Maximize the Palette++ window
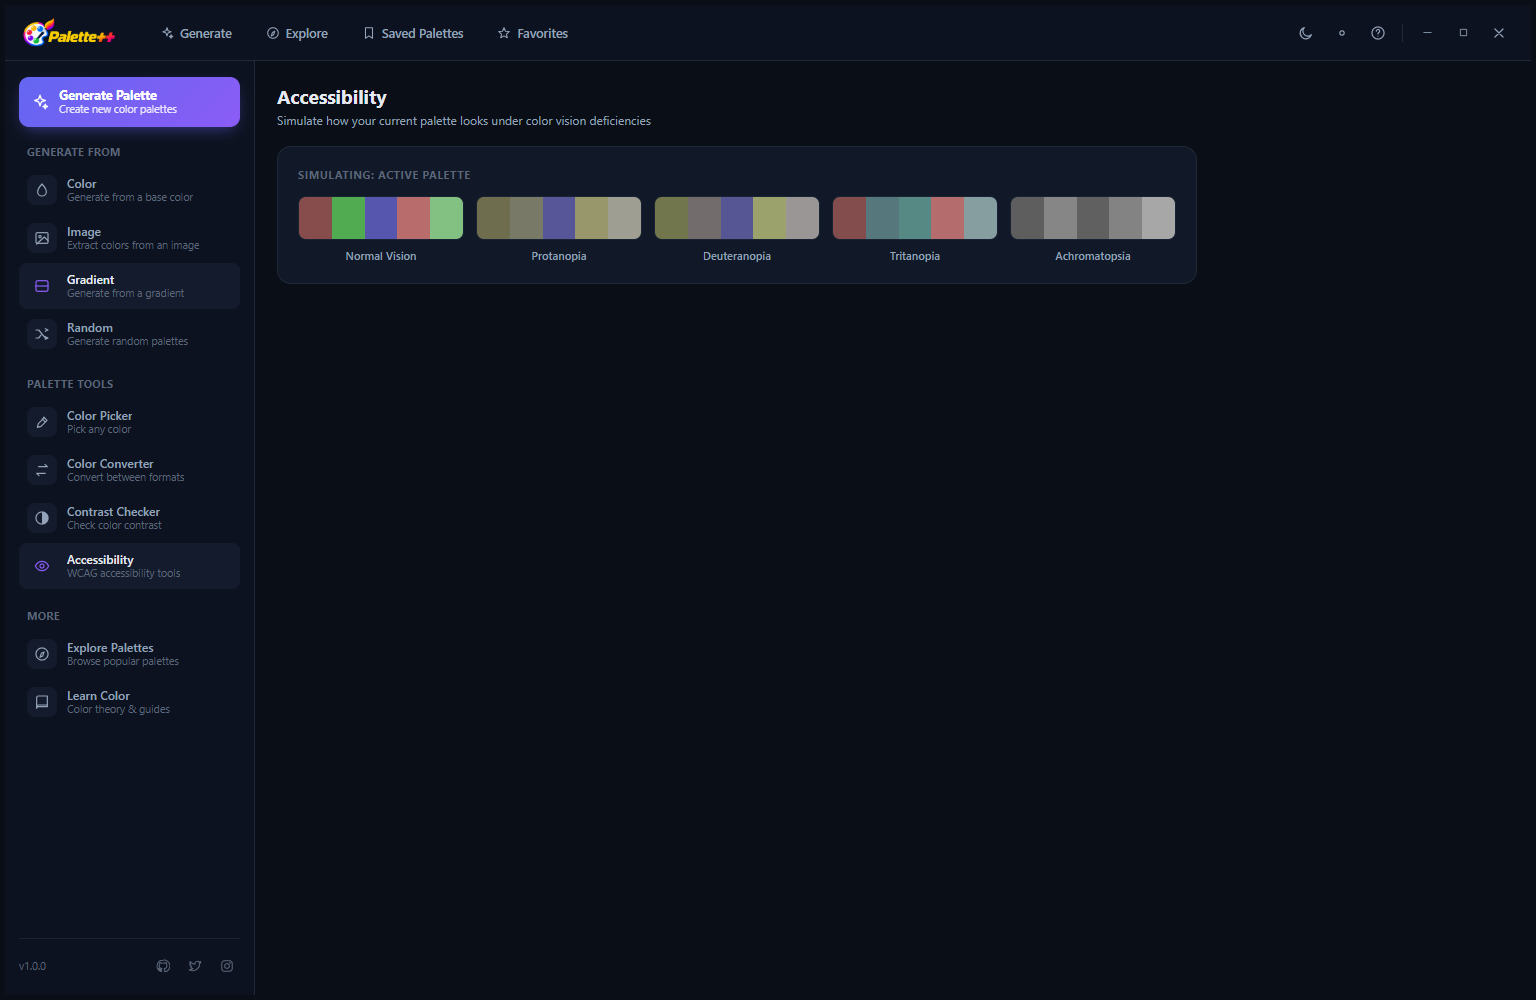 [1463, 33]
